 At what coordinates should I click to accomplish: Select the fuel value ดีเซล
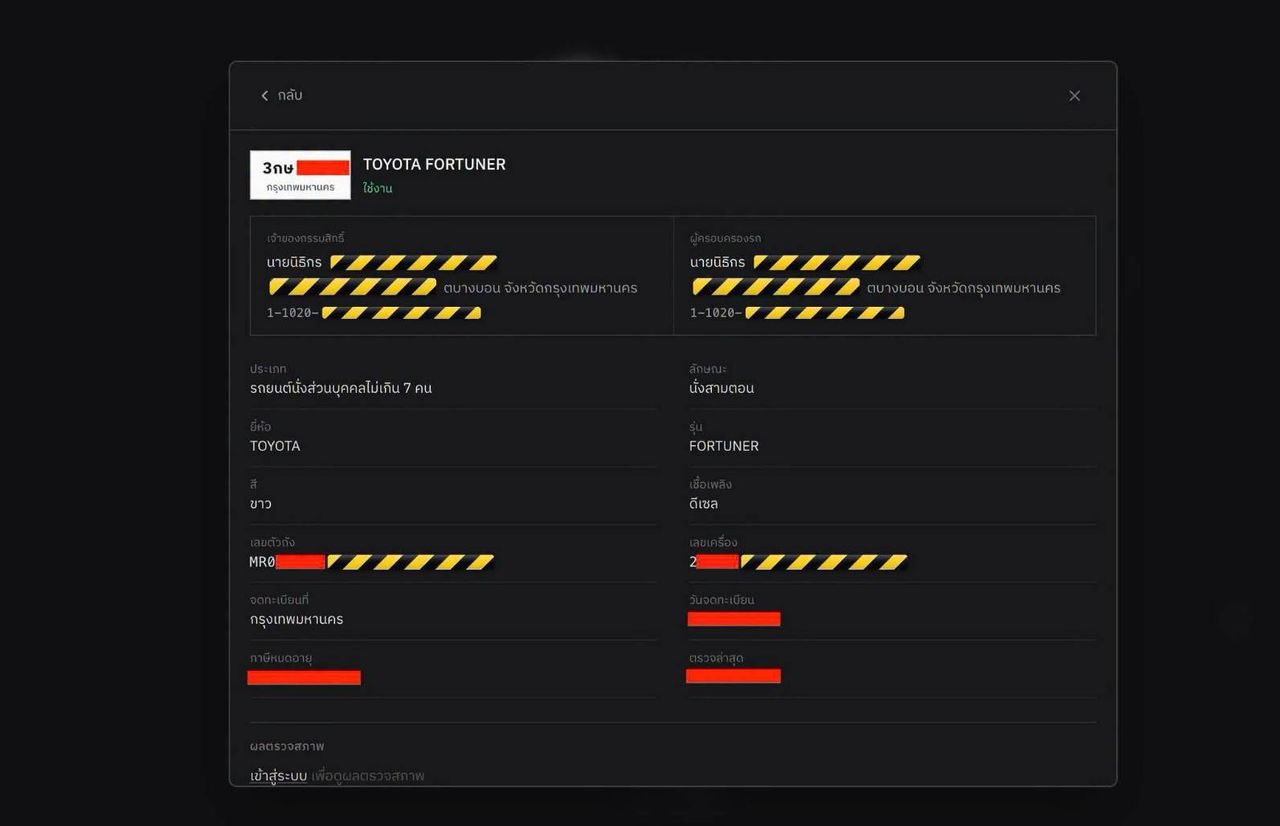pos(704,503)
